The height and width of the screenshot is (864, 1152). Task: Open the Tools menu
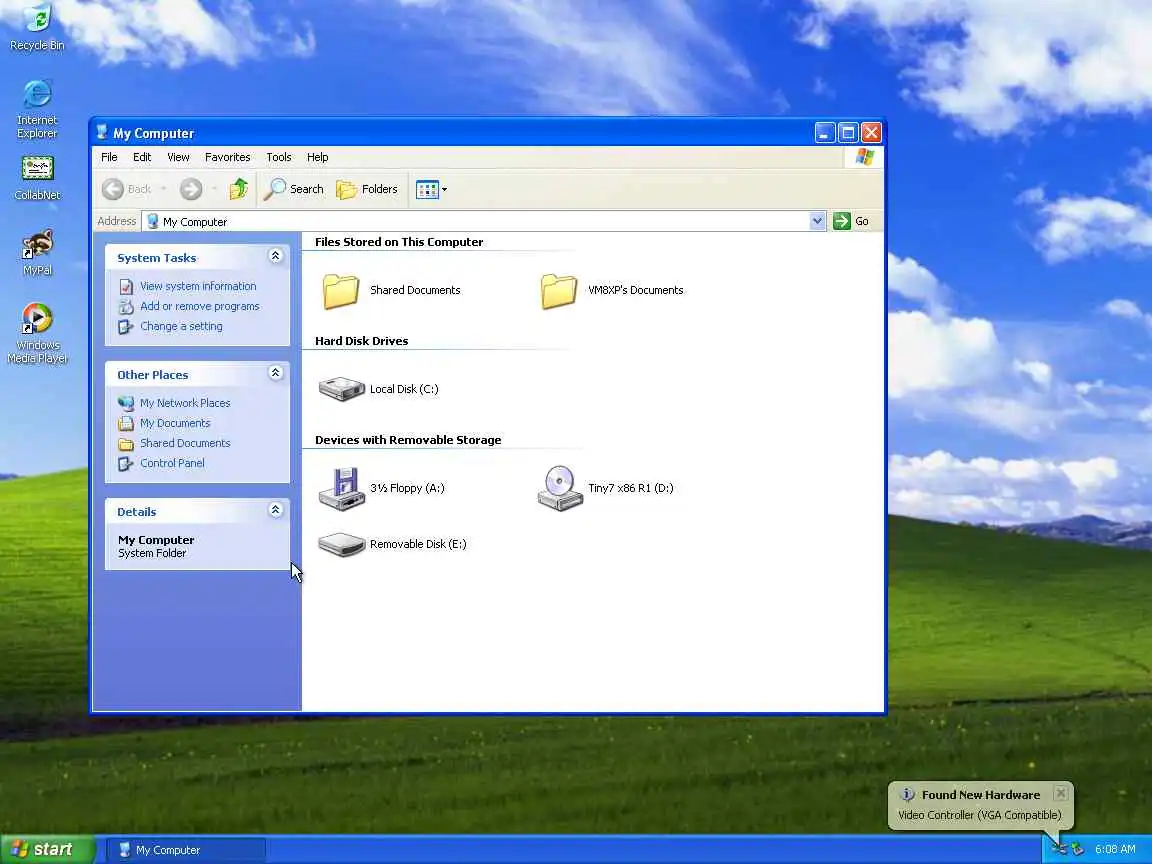coord(278,157)
